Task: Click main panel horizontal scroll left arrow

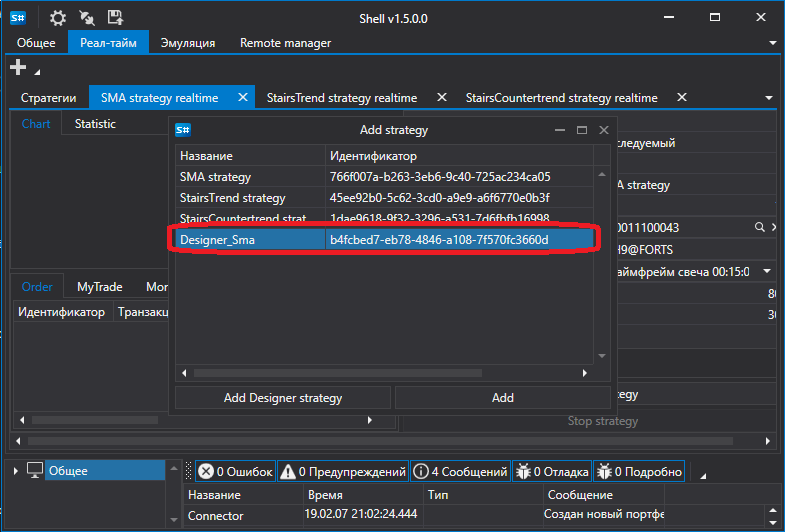Action: [x=19, y=441]
